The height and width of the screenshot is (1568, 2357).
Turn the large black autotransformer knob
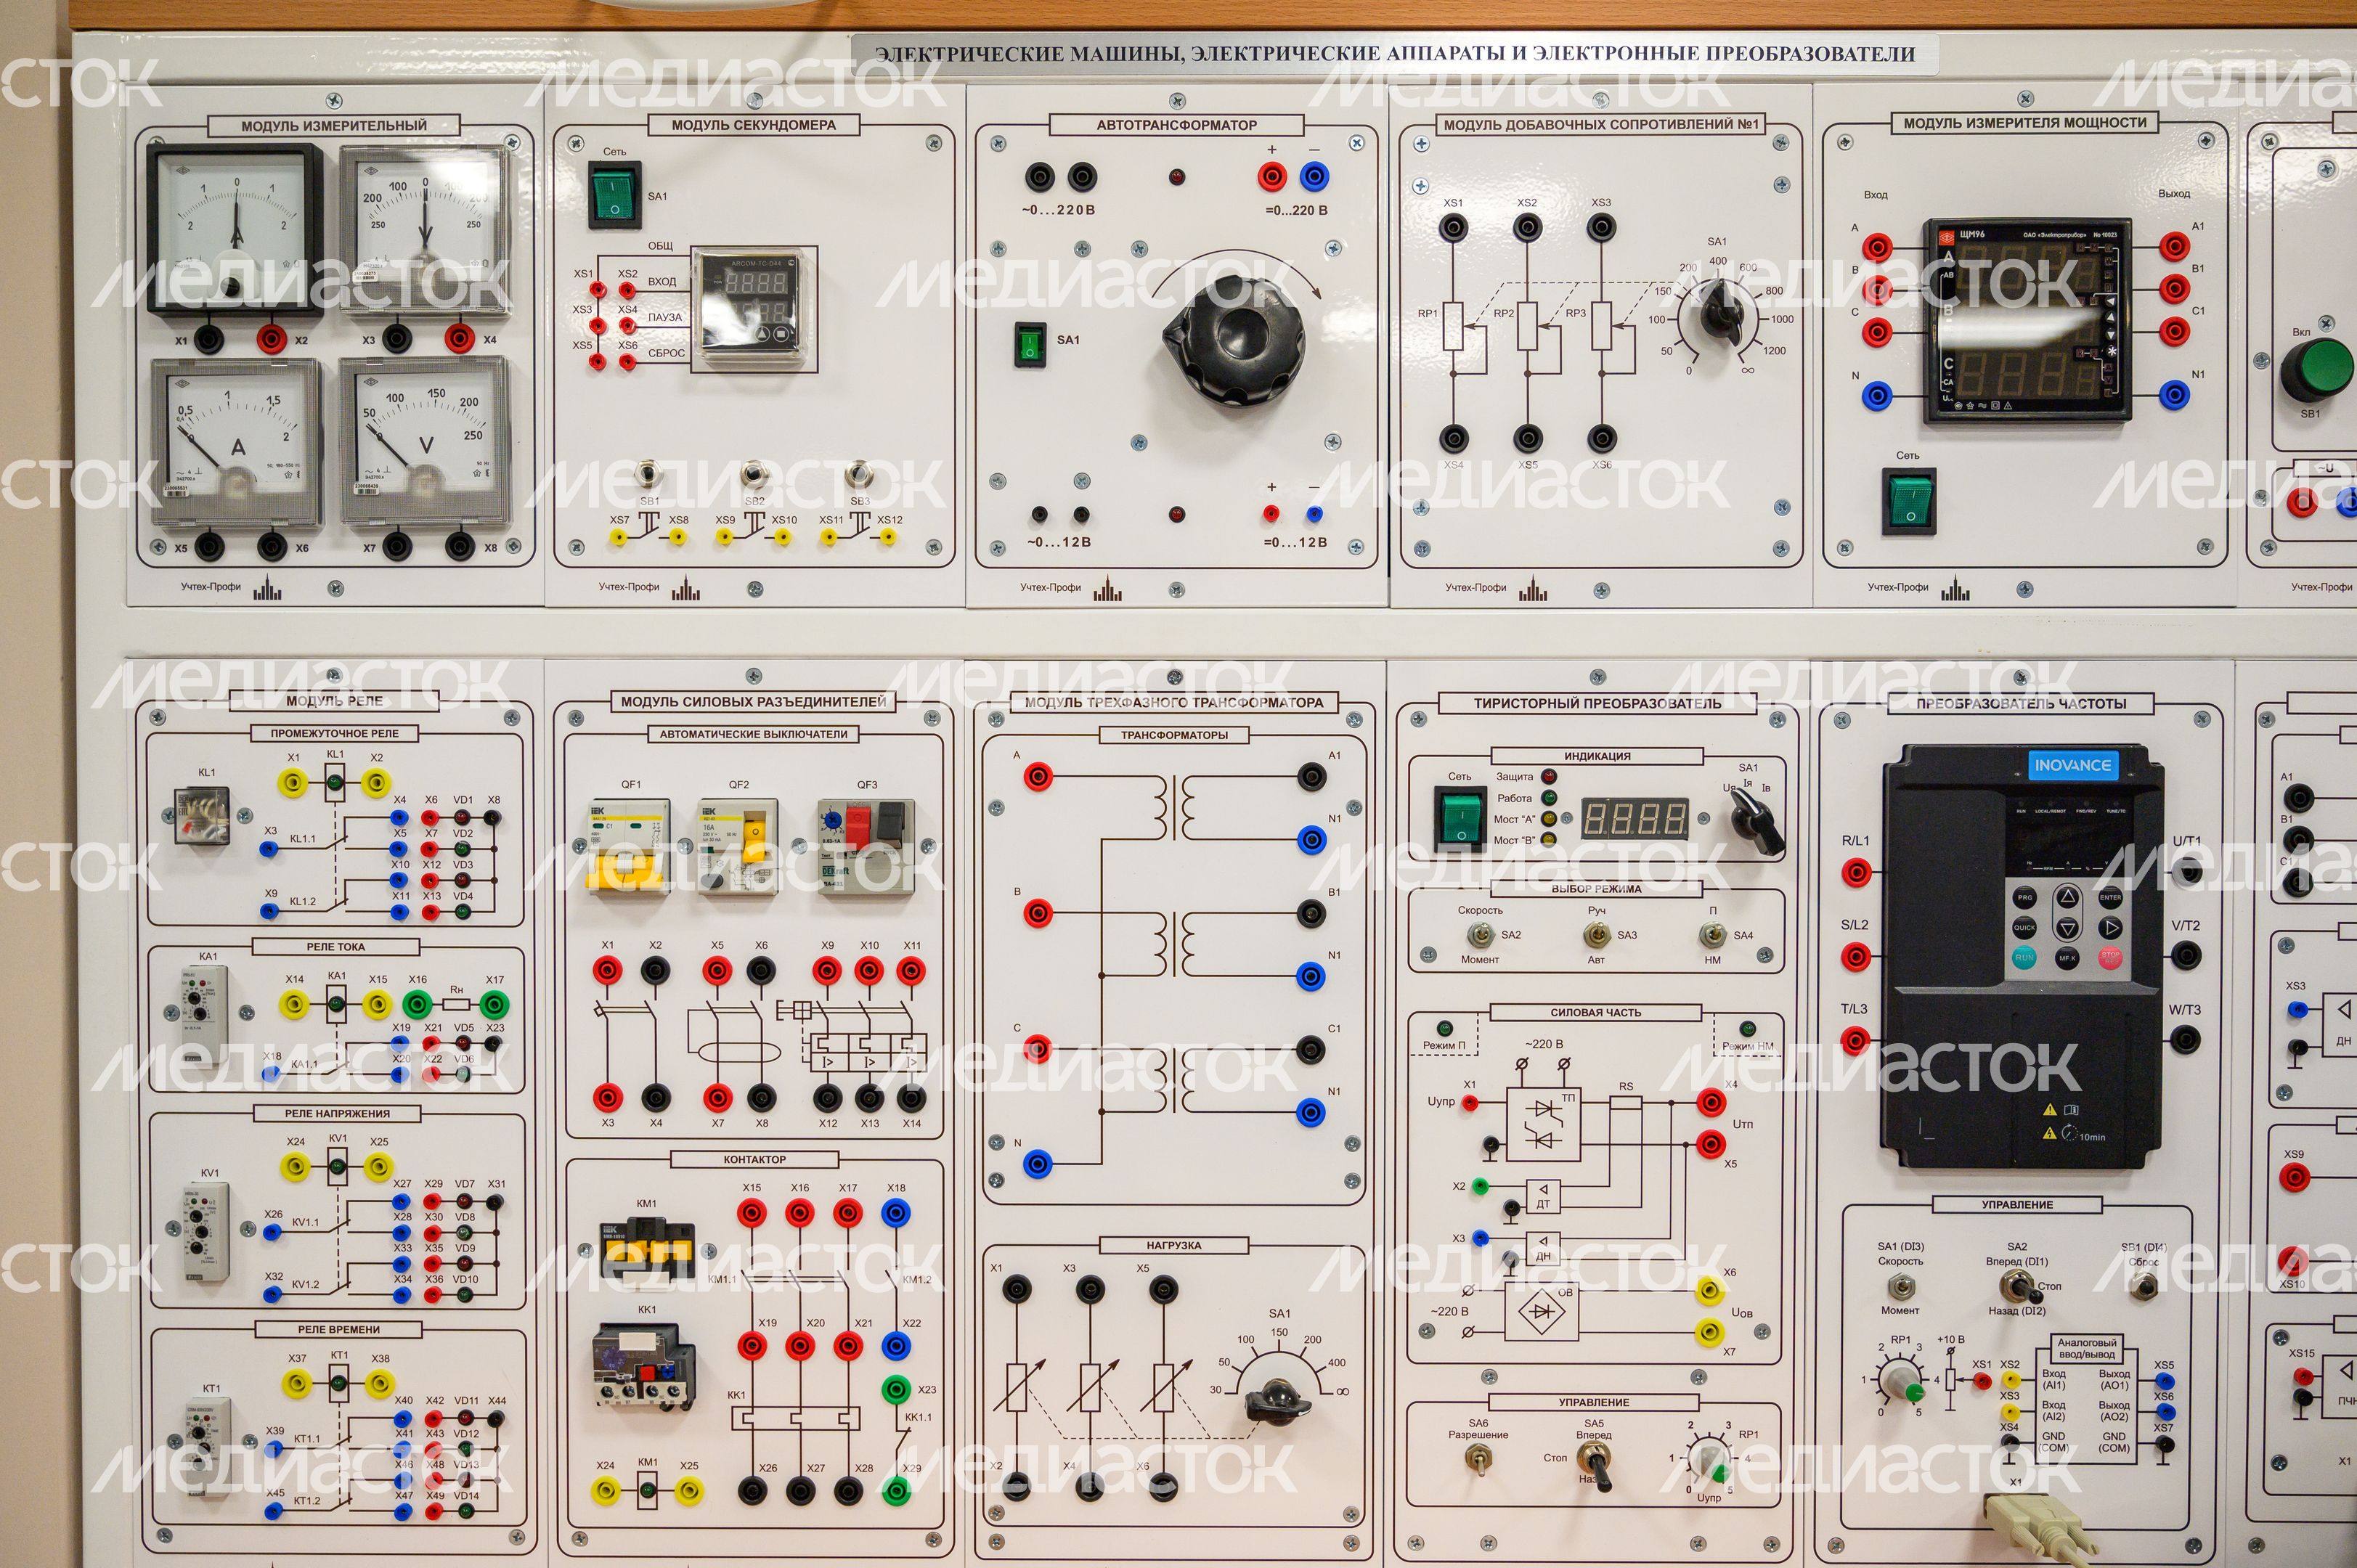[1235, 342]
